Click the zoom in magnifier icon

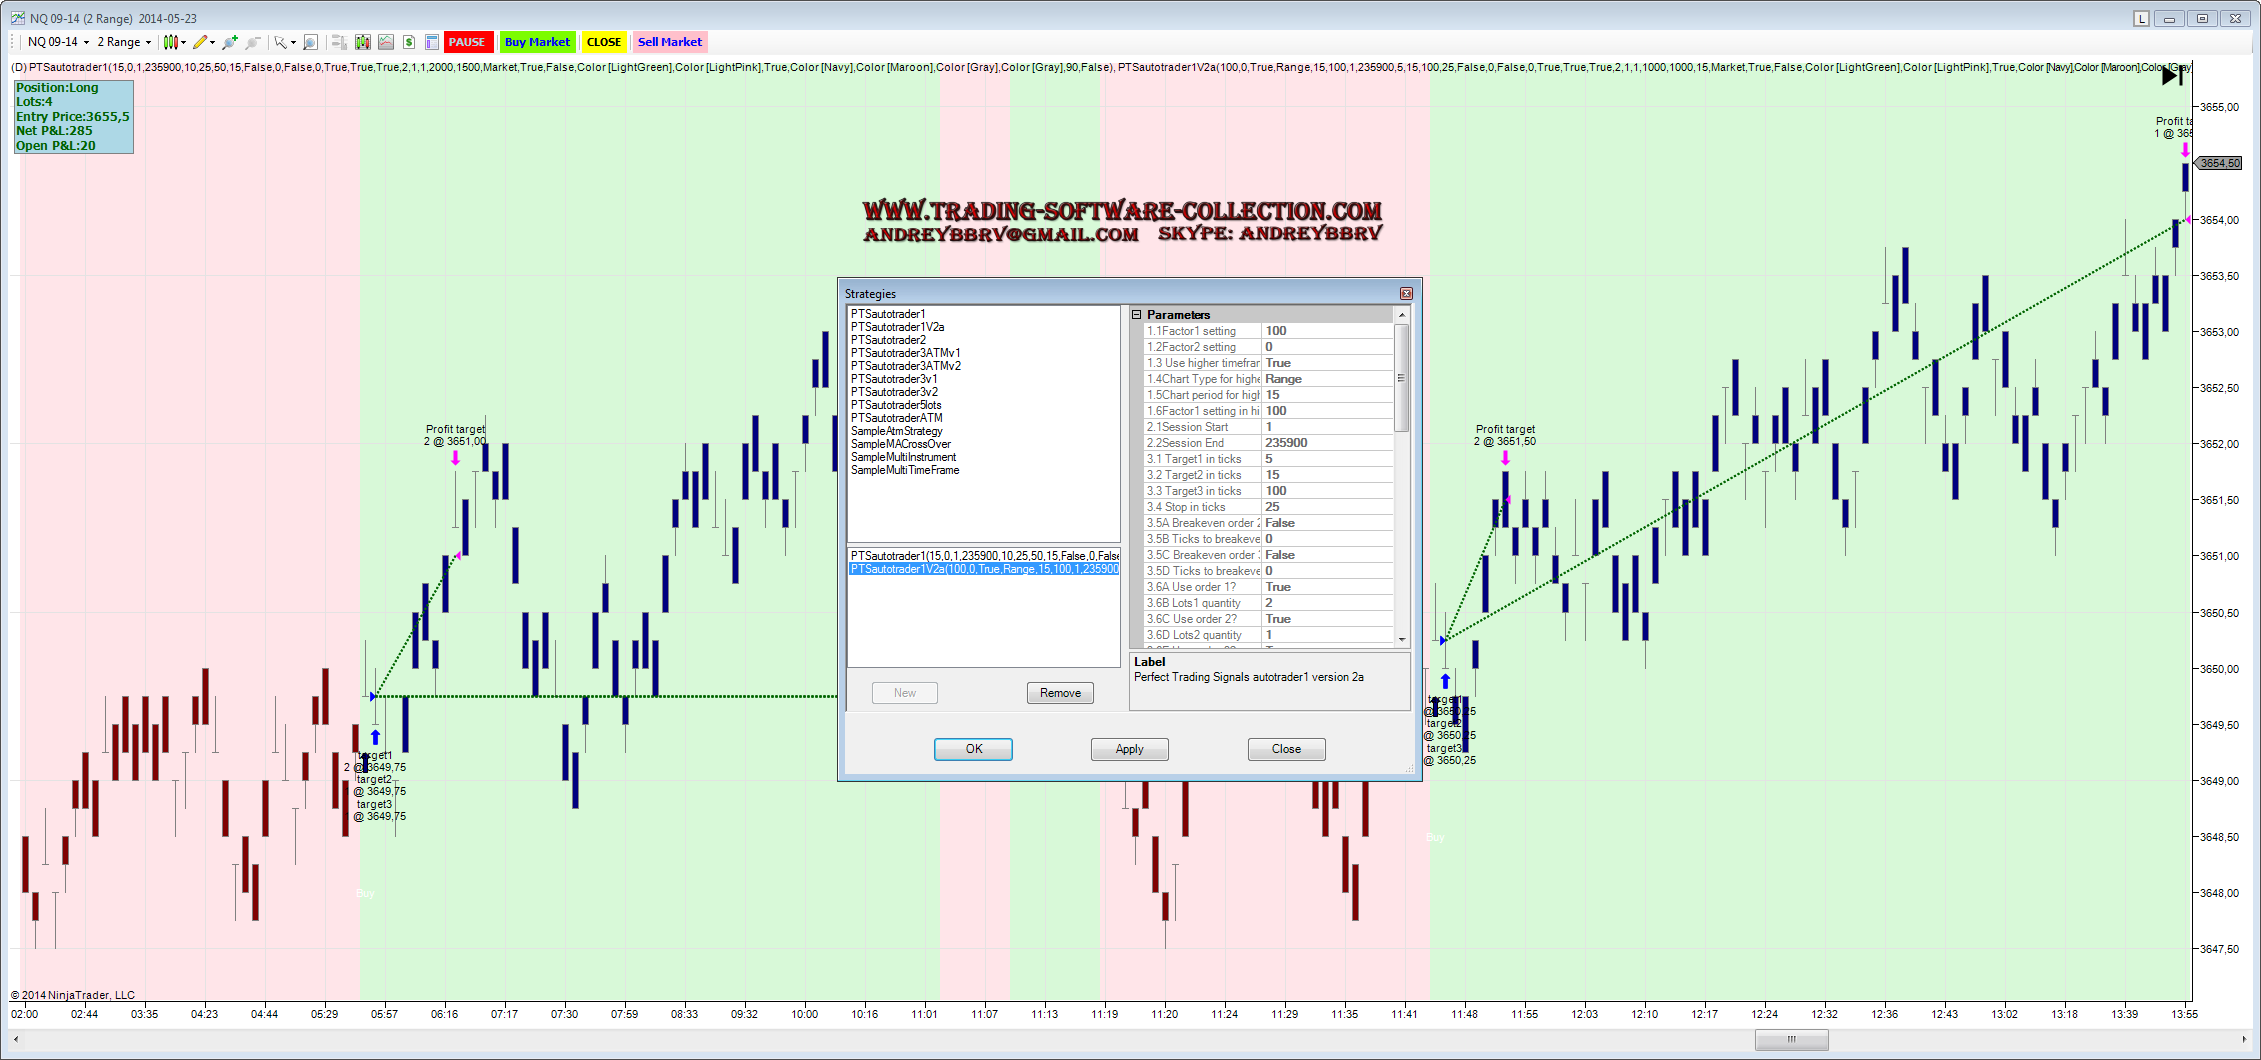[230, 42]
